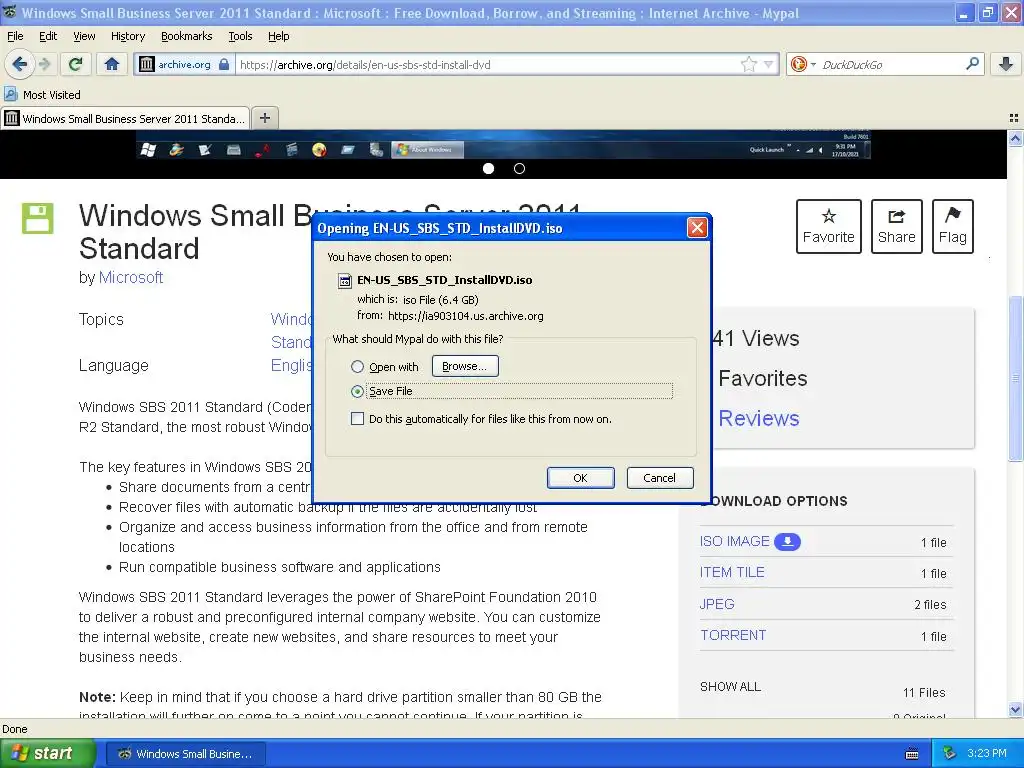Click the screenshot thumbnail in the carousel
The image size is (1024, 768).
click(503, 144)
